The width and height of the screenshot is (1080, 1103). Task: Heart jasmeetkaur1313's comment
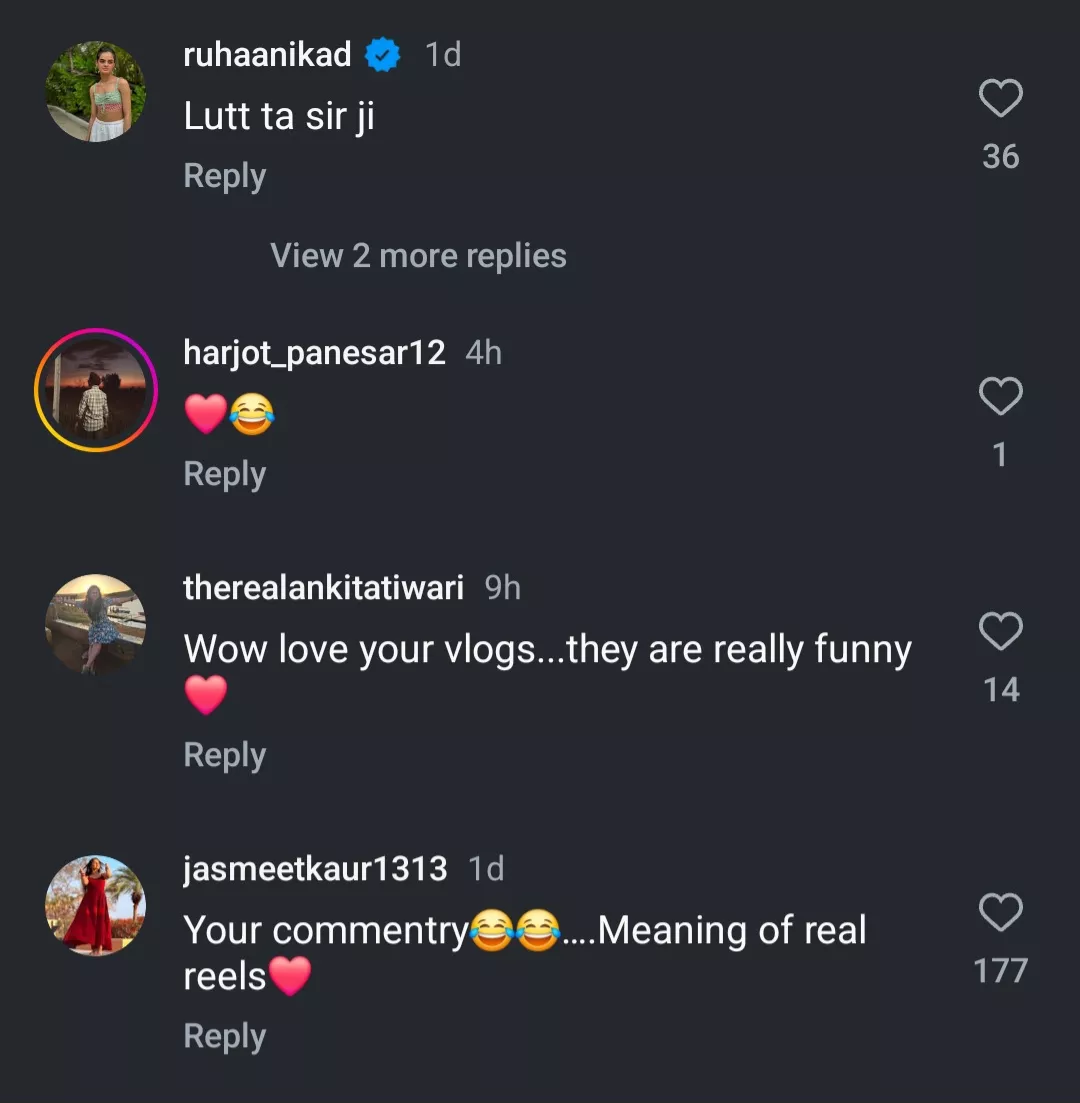point(1000,913)
